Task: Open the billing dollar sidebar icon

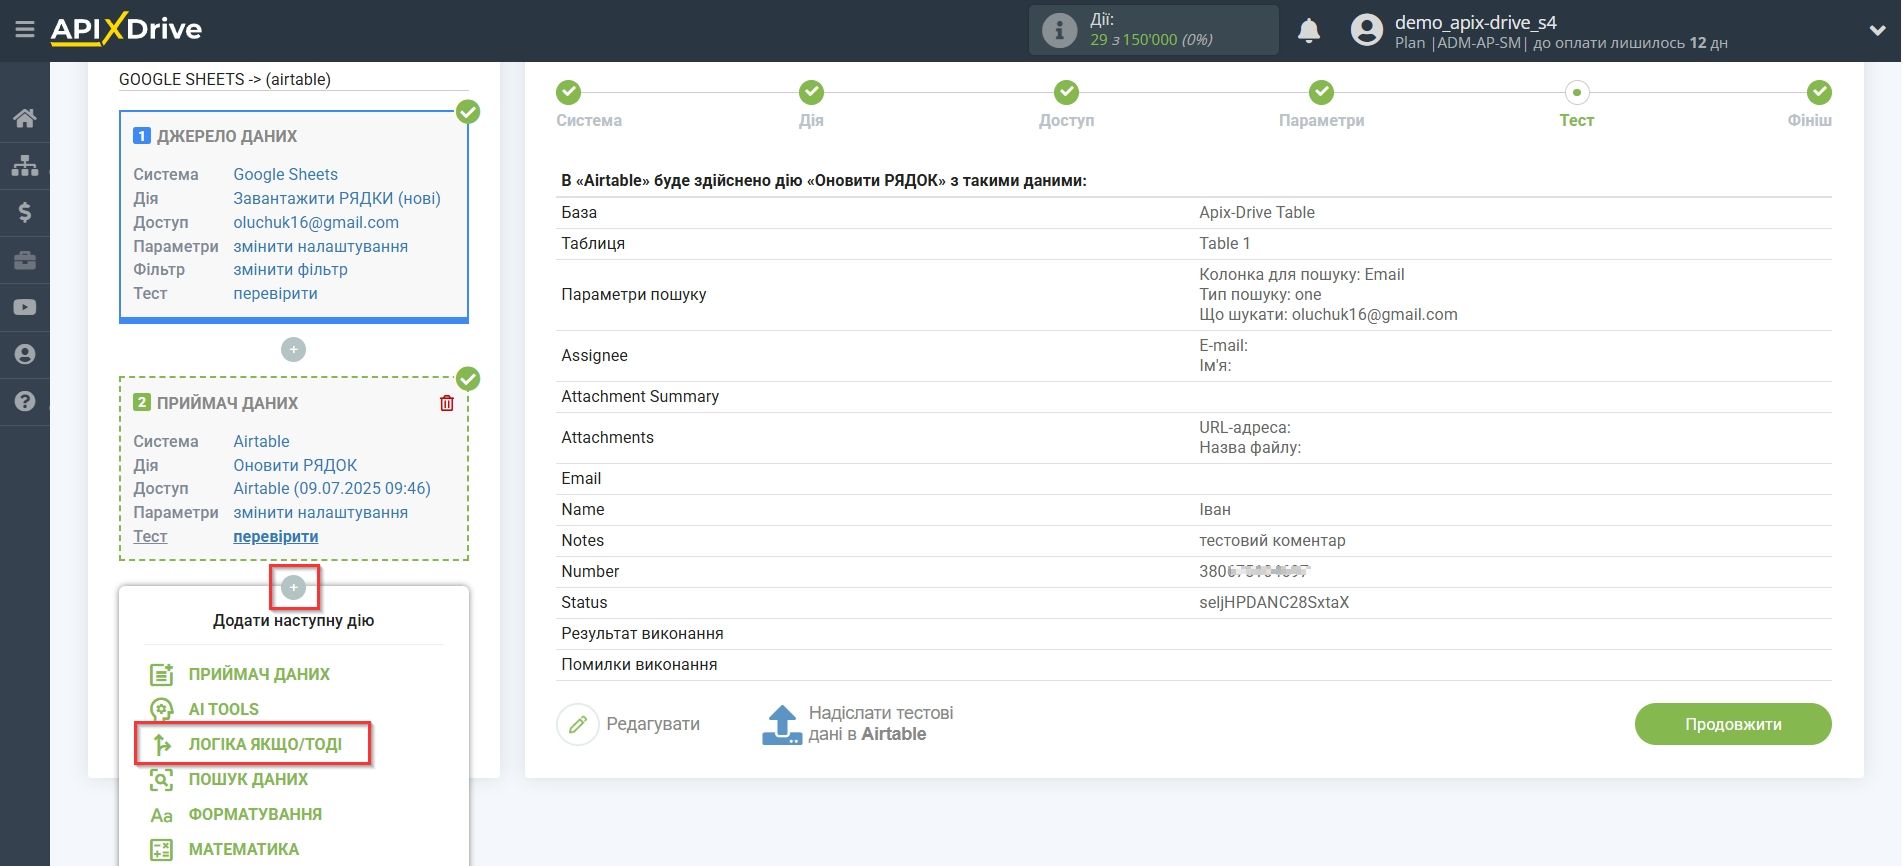Action: tap(25, 212)
